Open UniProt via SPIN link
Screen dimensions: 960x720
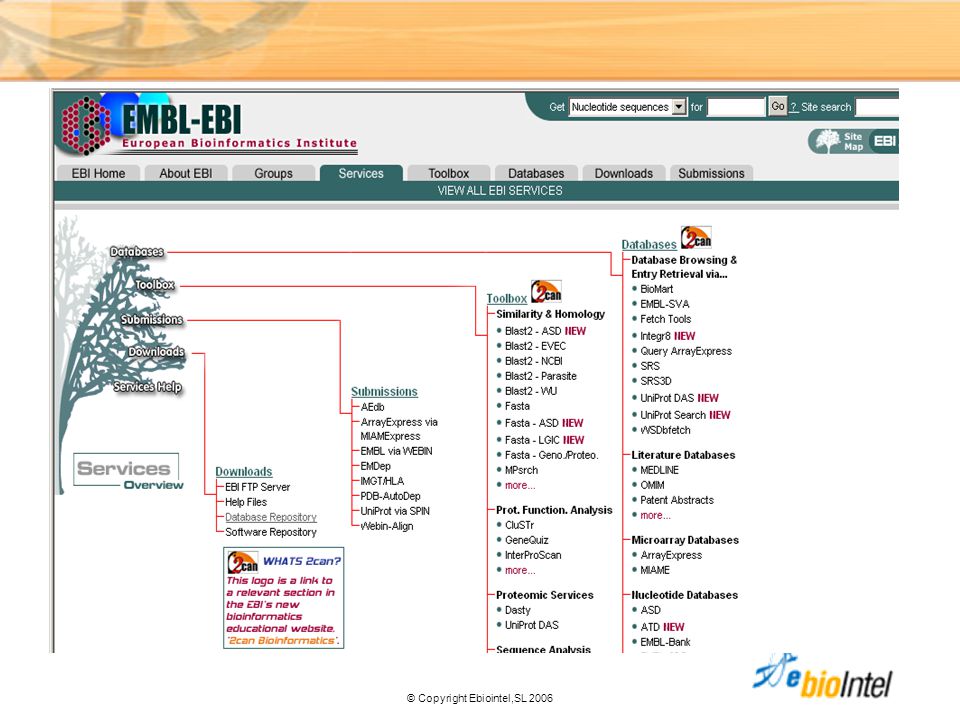395,511
